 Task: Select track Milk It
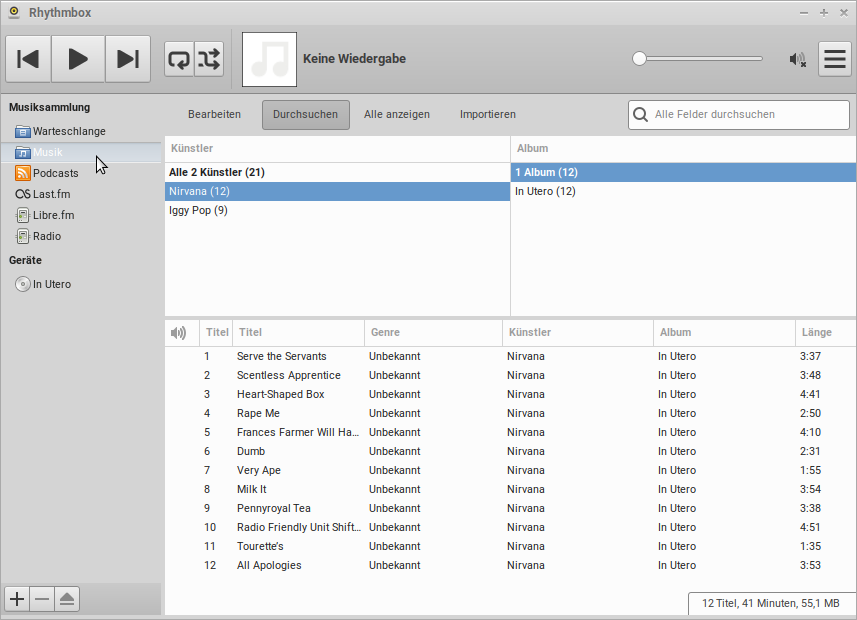point(510,489)
